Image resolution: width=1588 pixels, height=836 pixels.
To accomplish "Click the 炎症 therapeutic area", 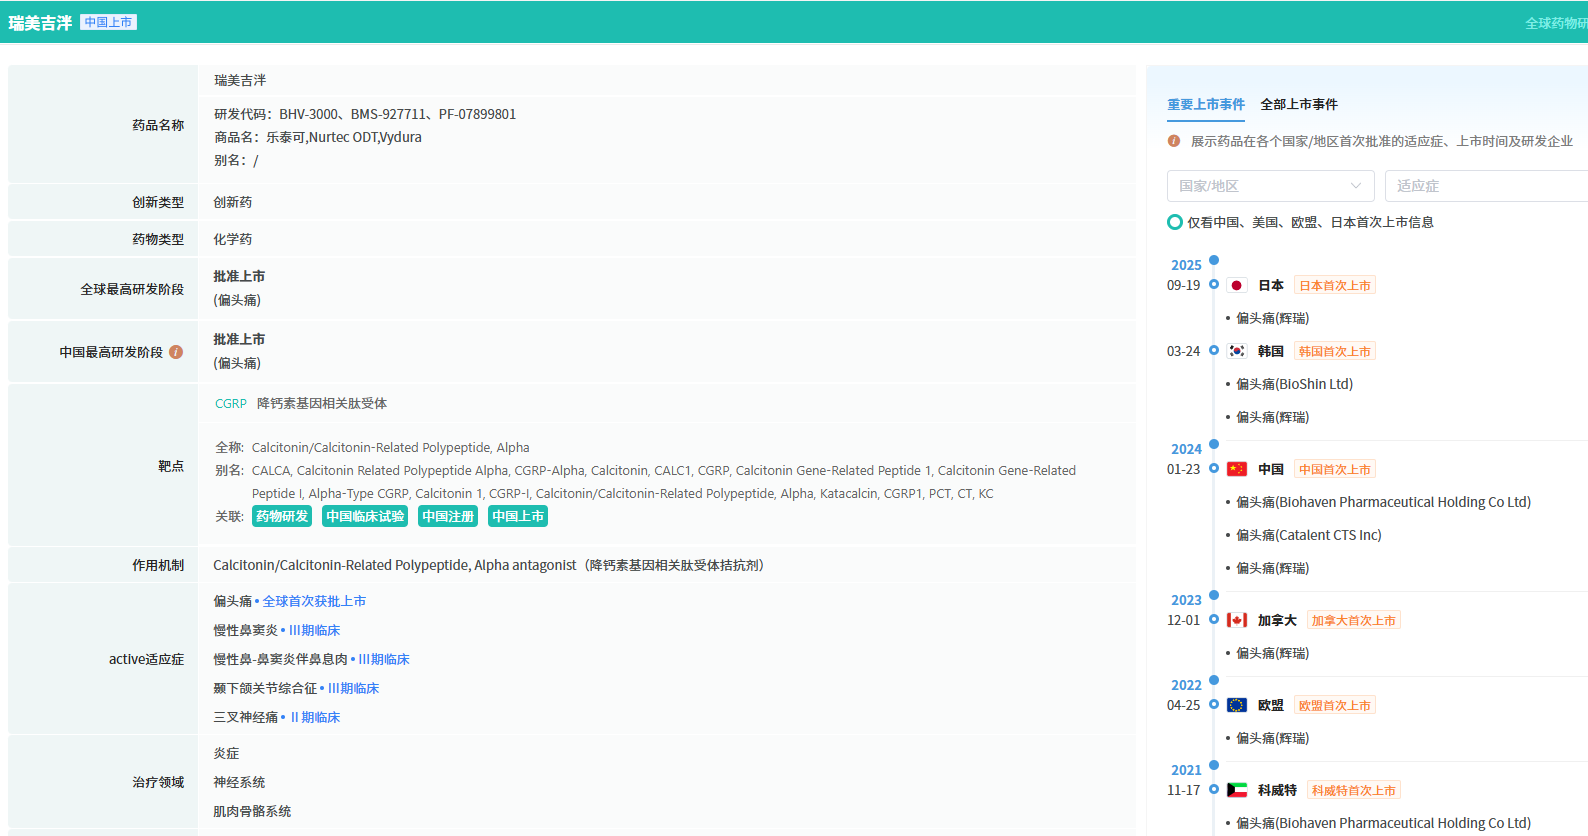I will click(x=226, y=753).
